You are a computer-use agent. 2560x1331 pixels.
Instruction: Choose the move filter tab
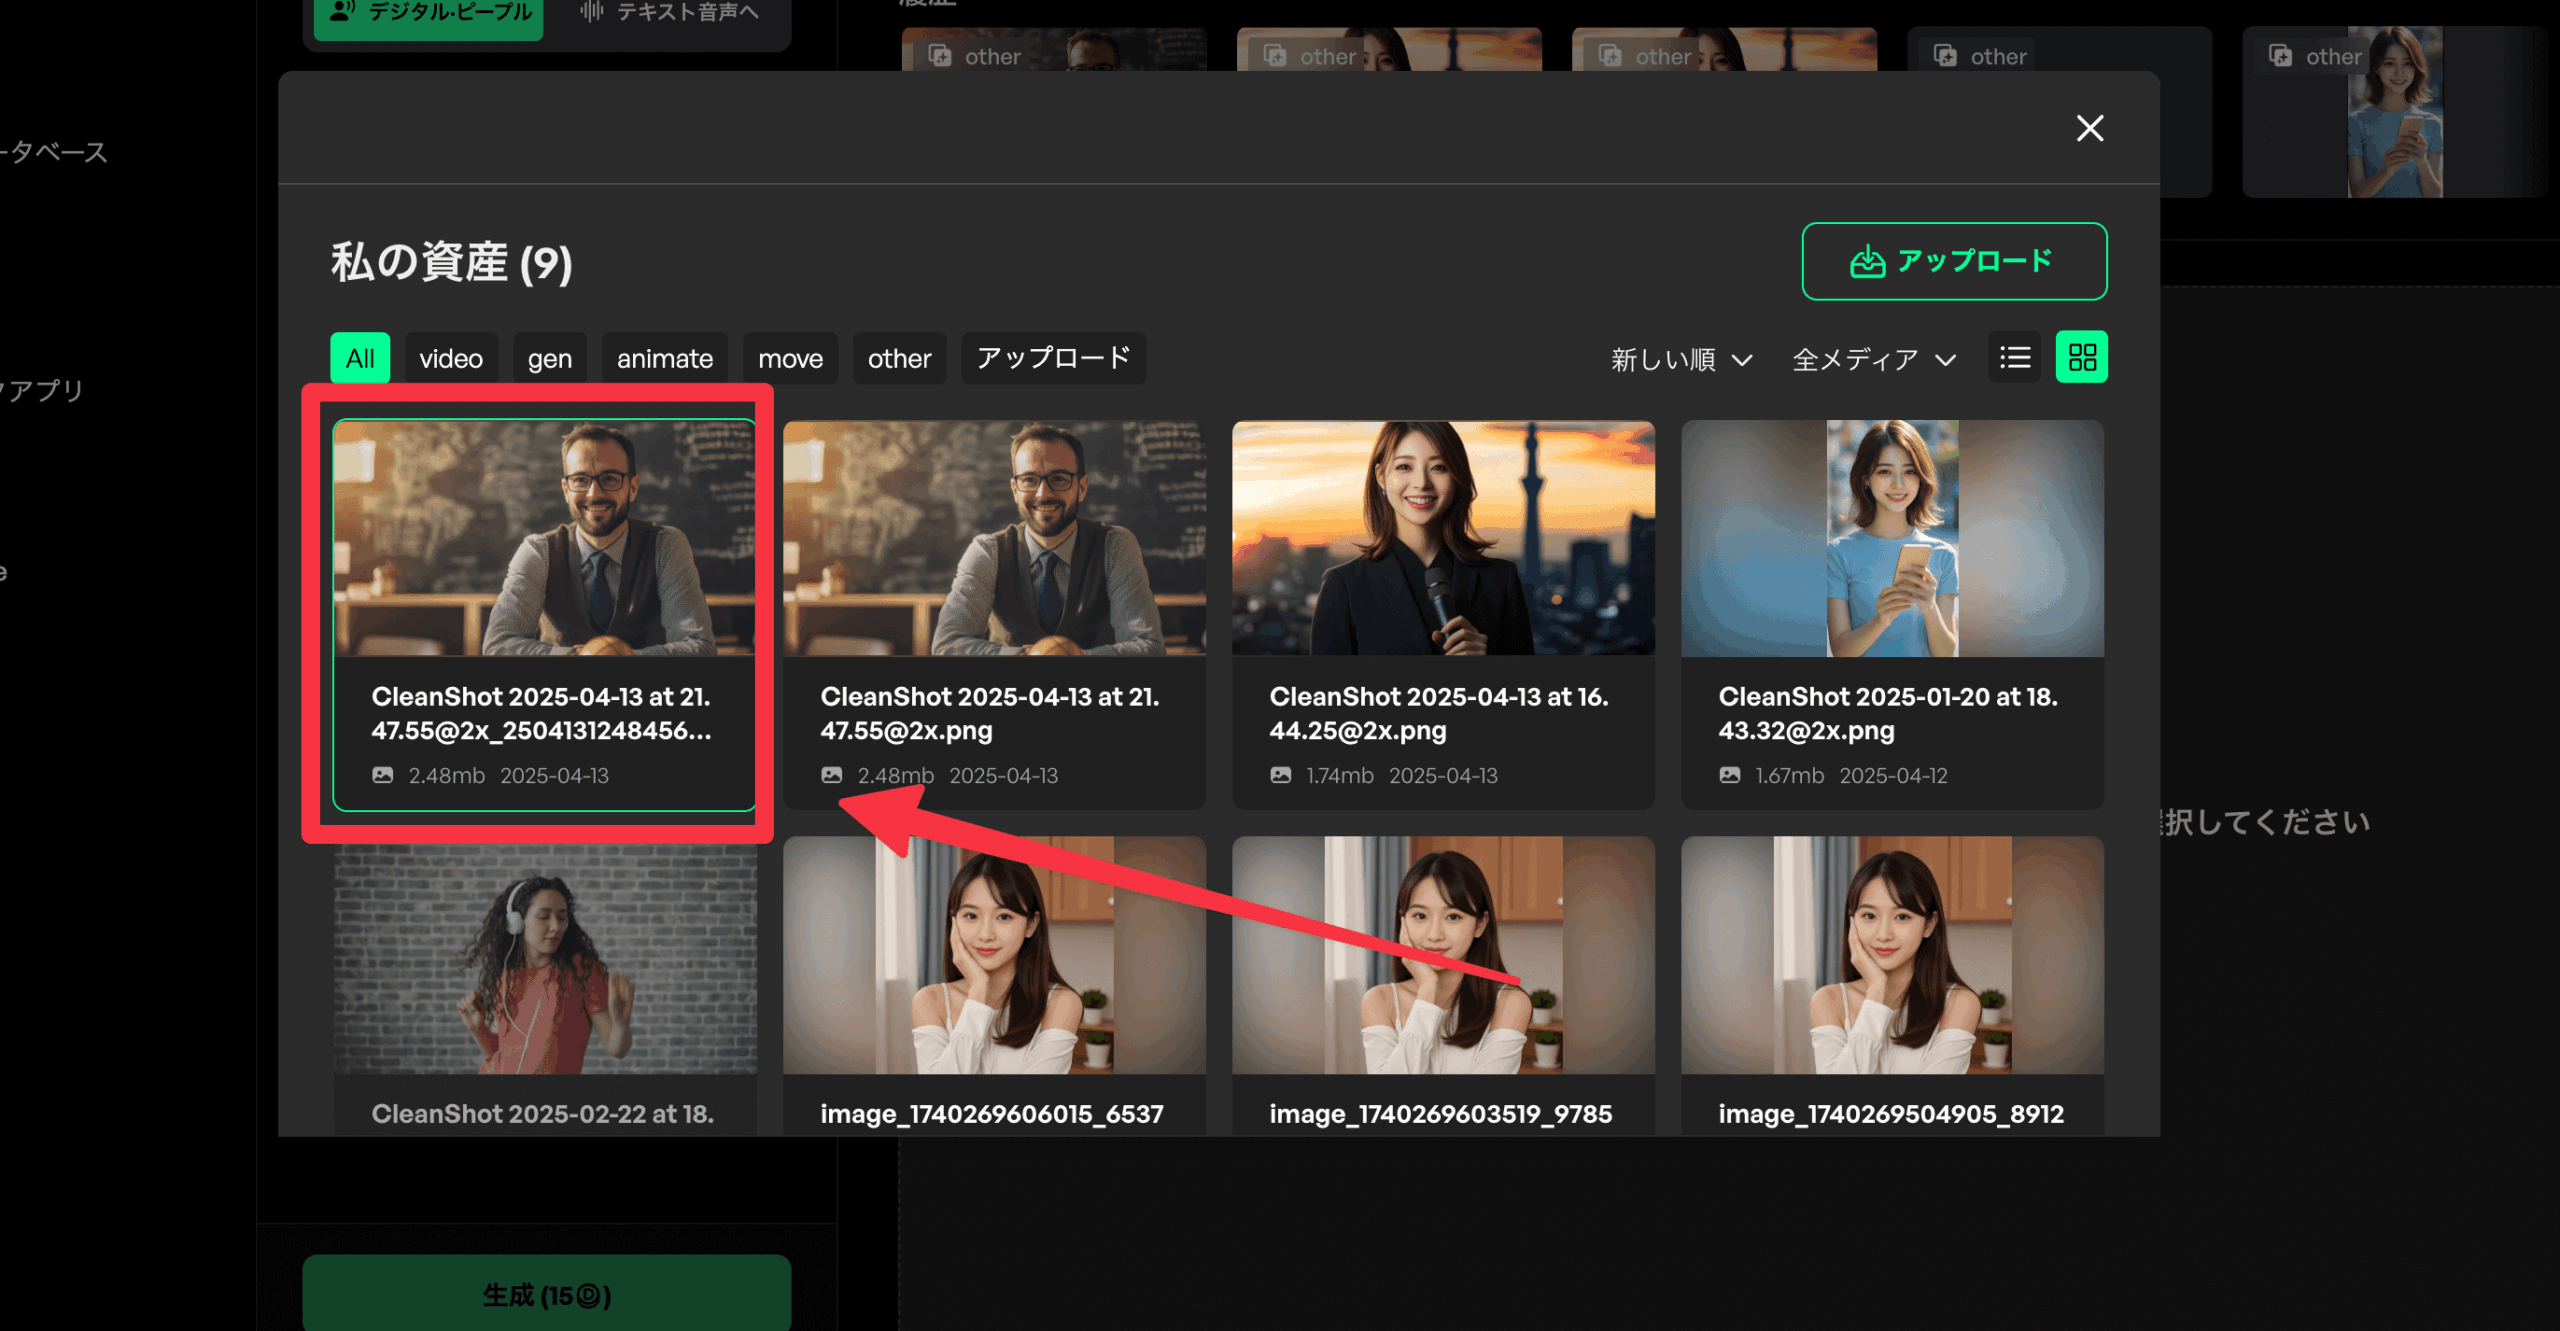coord(790,358)
